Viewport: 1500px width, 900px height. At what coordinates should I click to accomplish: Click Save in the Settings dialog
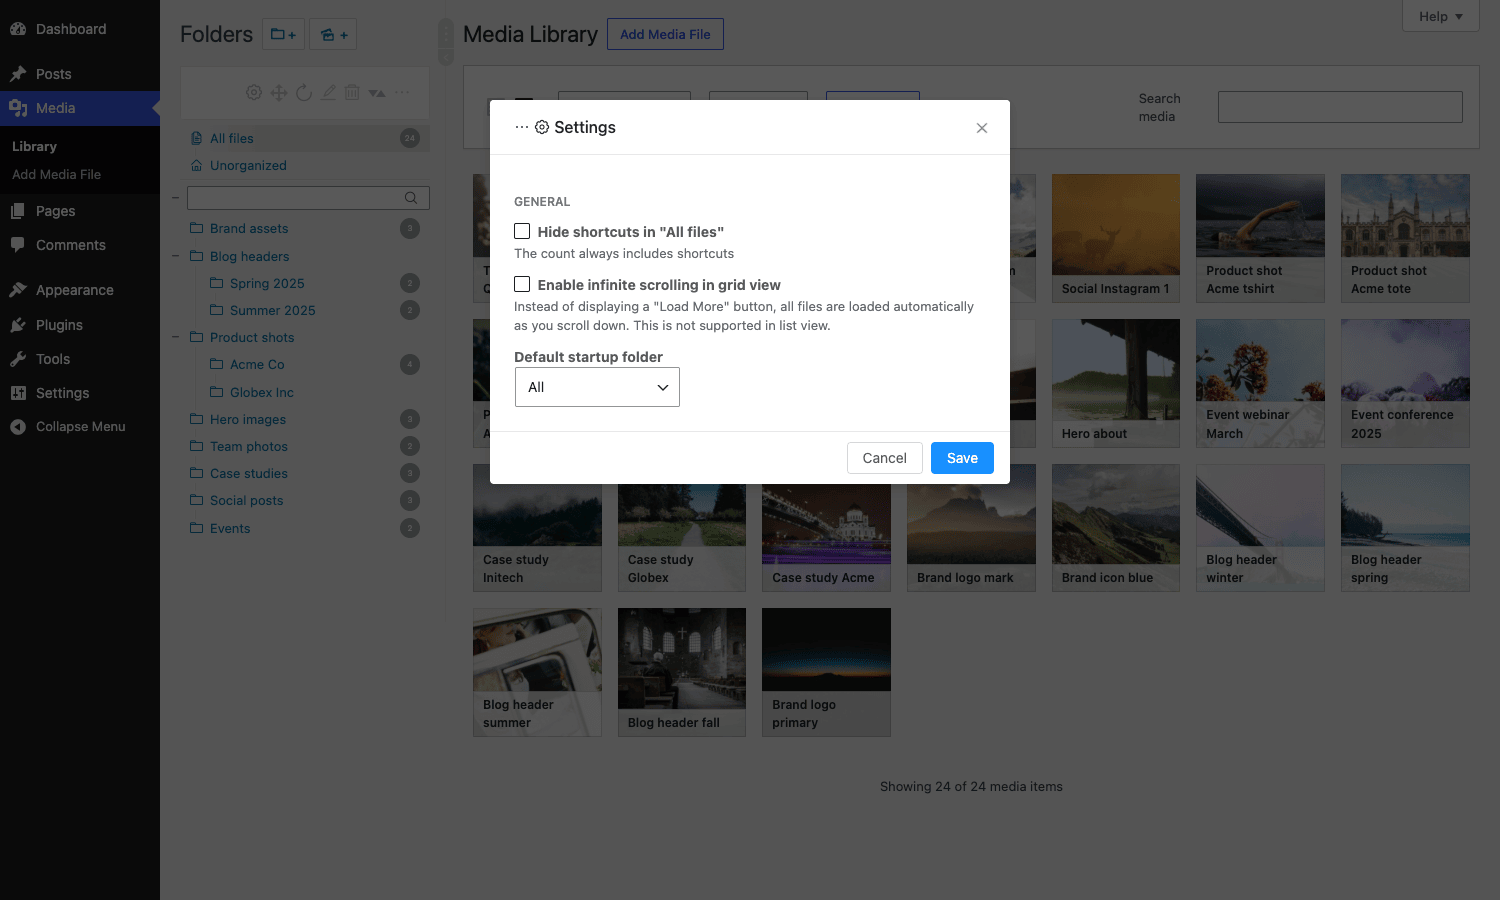click(x=962, y=458)
